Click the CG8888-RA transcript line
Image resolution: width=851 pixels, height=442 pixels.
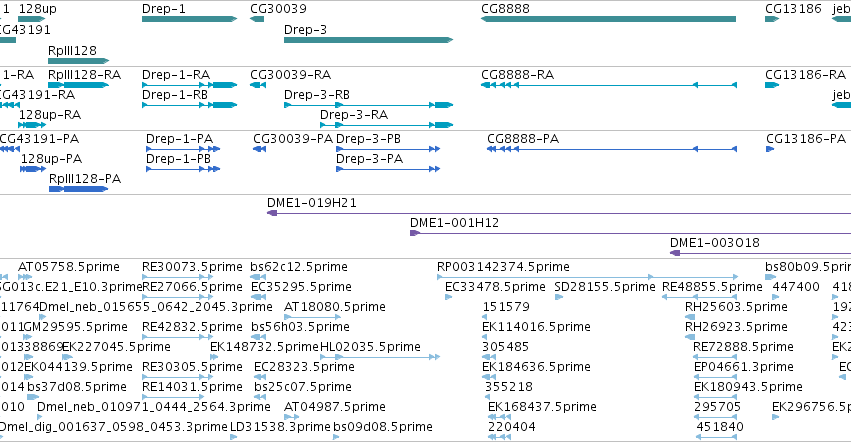[x=609, y=85]
